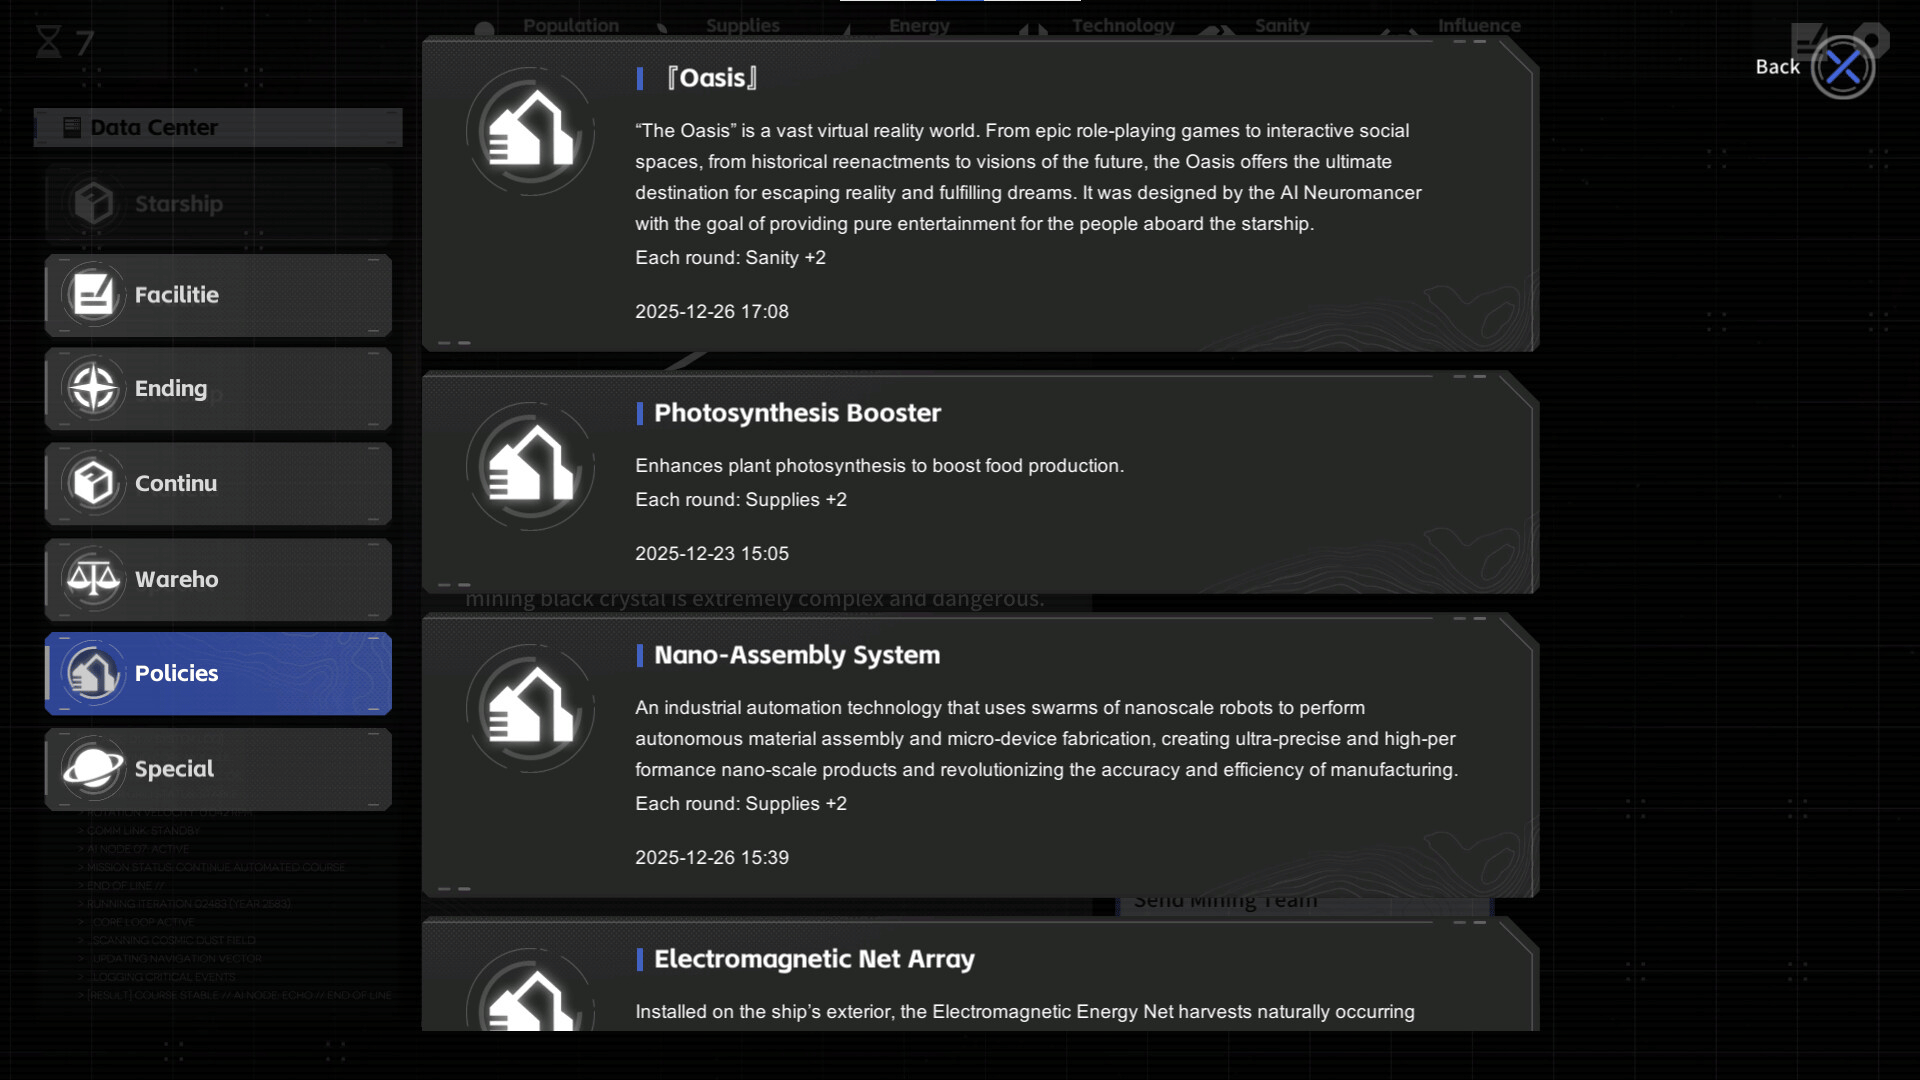Click the Nano-Assembly System emblem icon
The height and width of the screenshot is (1080, 1920).
pyautogui.click(x=530, y=709)
